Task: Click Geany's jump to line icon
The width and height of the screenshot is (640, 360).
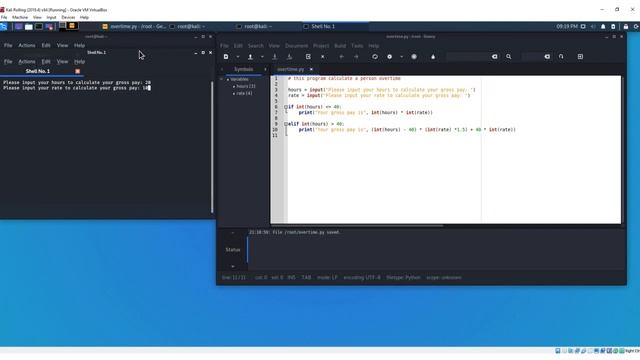Action: tap(561, 57)
